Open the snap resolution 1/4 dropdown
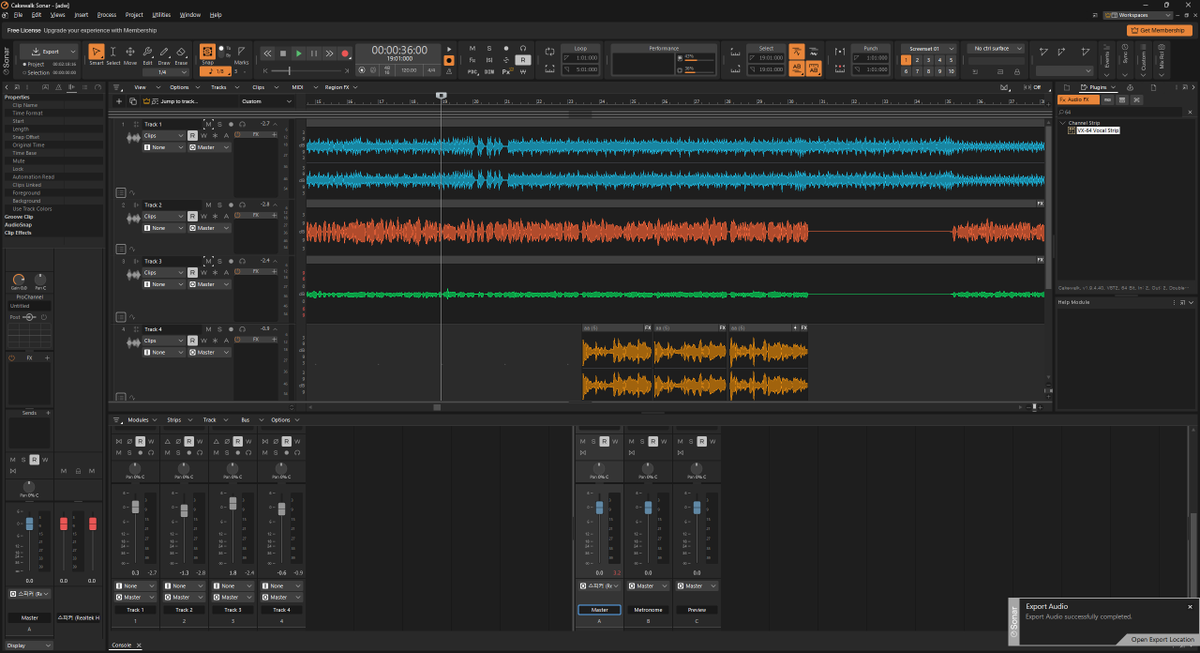1200x653 pixels. 166,72
